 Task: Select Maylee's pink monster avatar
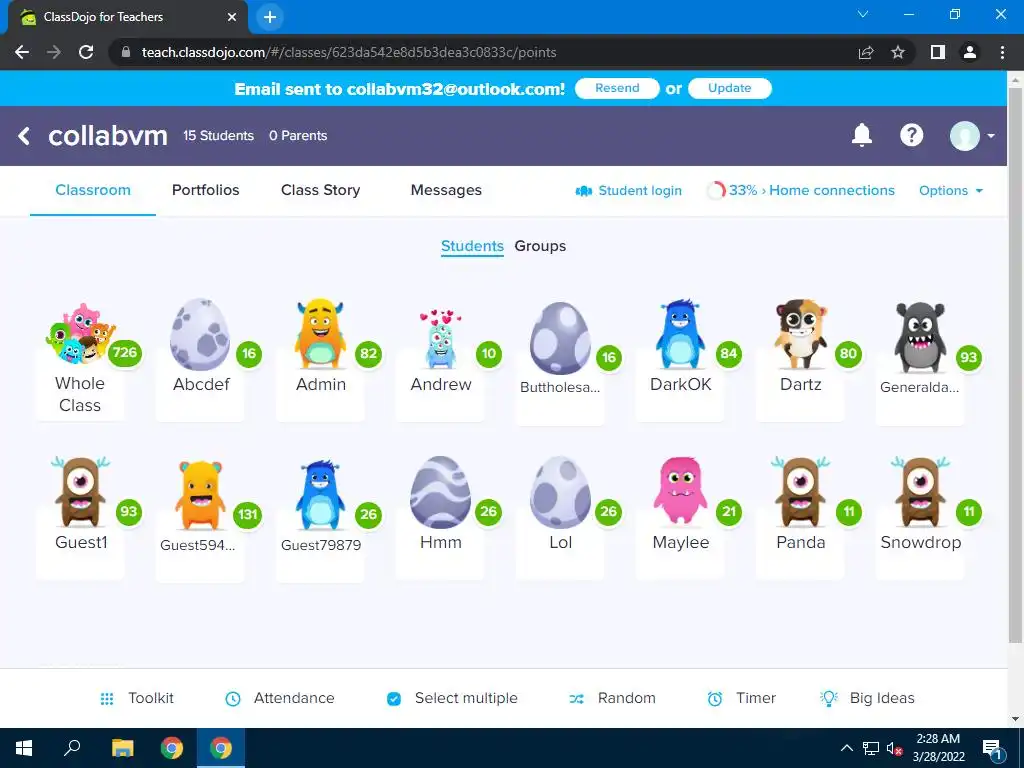pyautogui.click(x=680, y=490)
